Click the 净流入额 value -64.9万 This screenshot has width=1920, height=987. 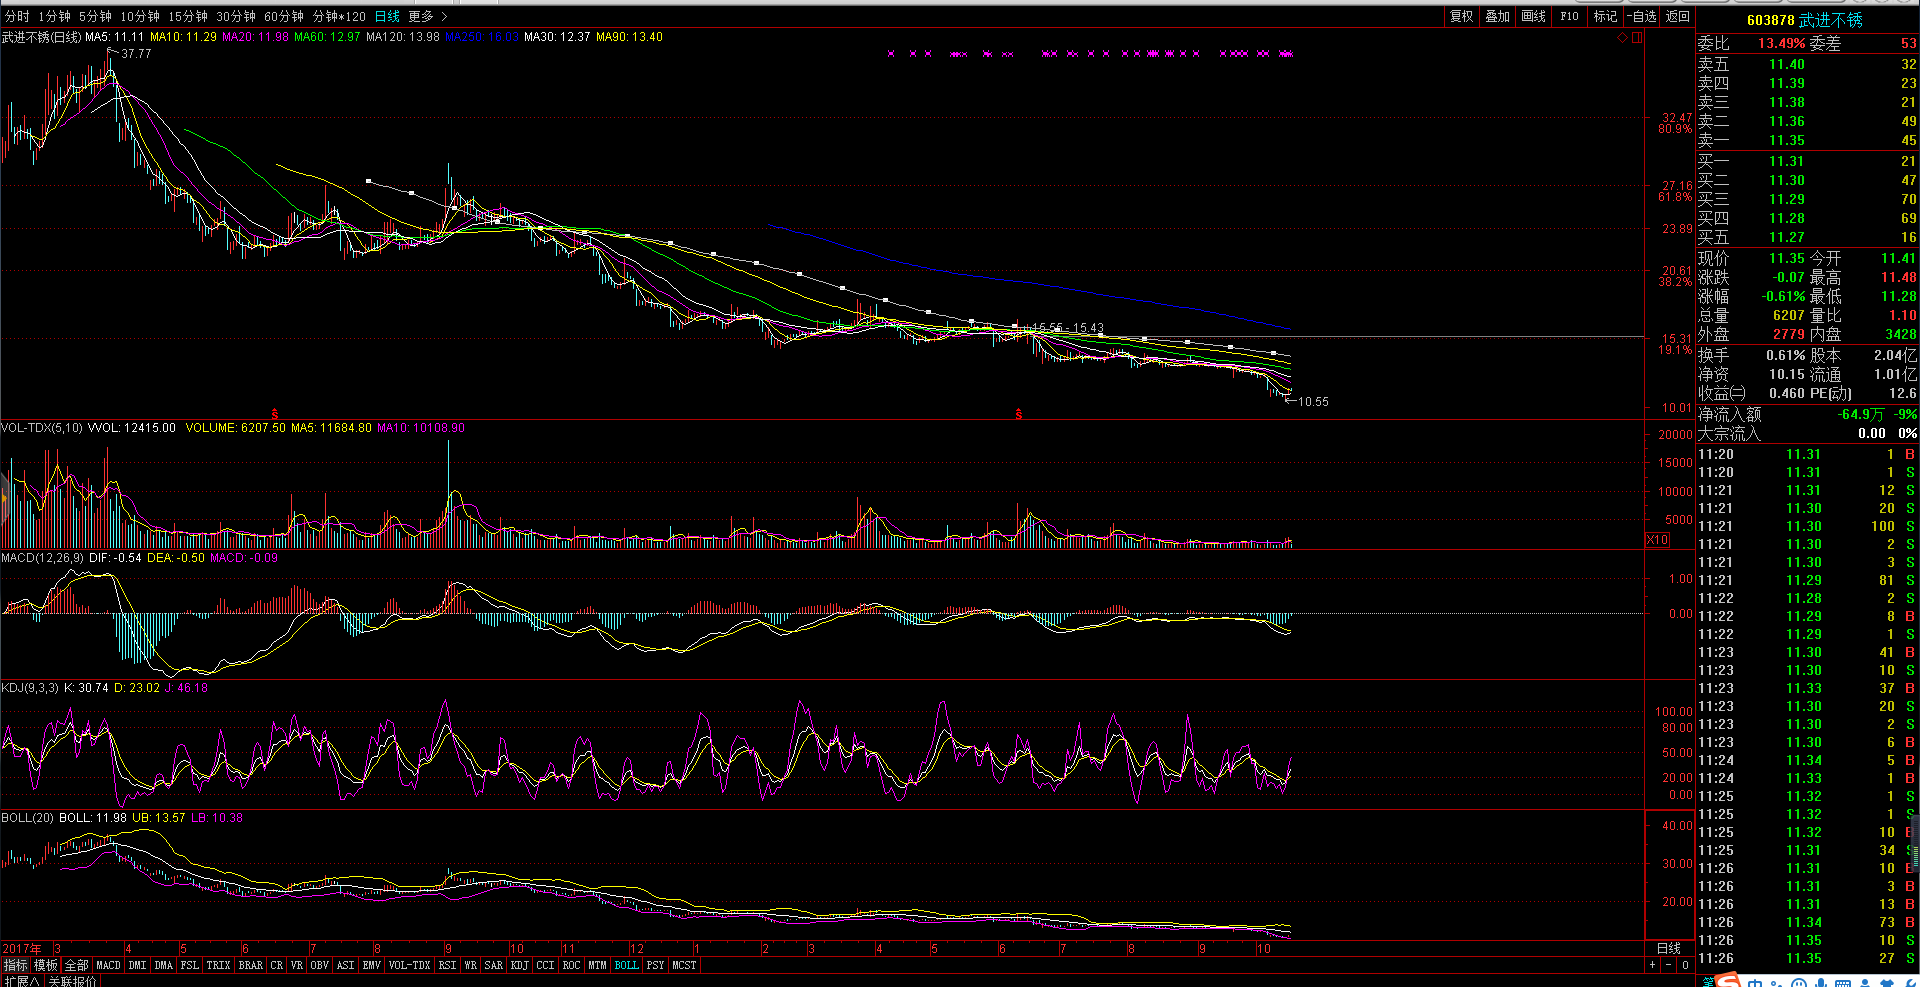tap(1861, 414)
